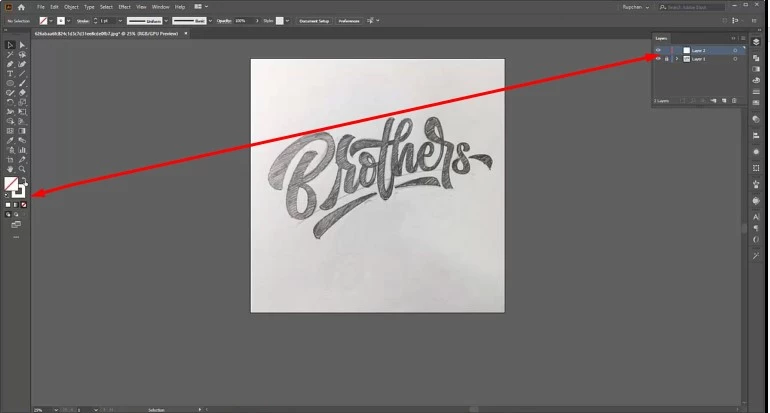Select the Artboard tool
770x413 pixels.
pos(10,160)
